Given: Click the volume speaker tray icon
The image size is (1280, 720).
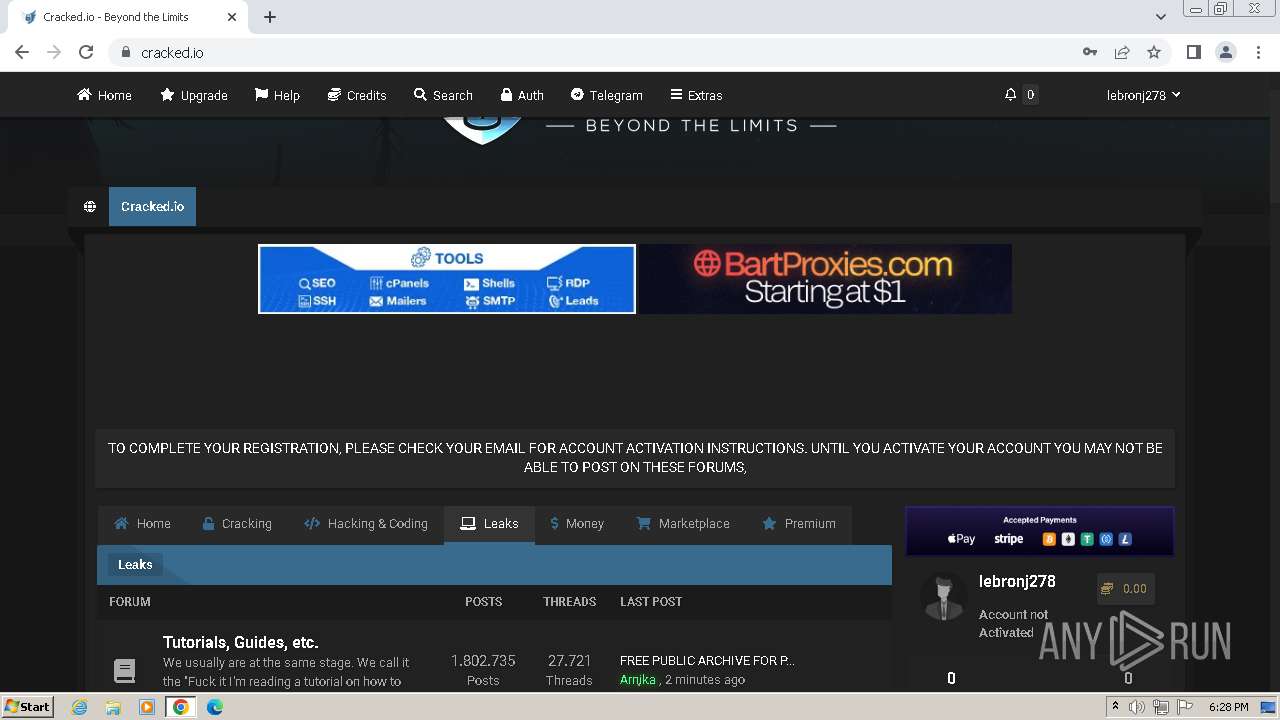Looking at the screenshot, I should [x=1137, y=707].
